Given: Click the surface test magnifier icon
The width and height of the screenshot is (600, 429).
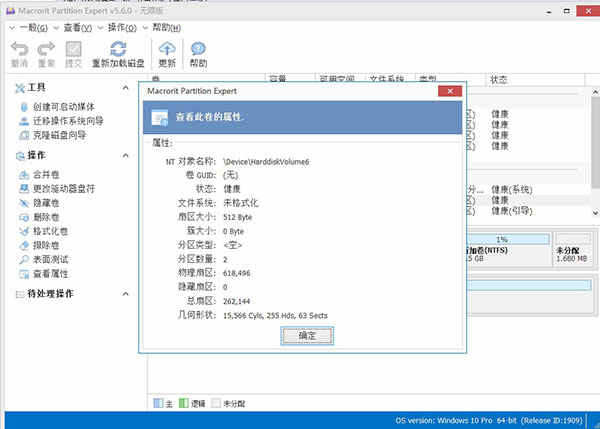Looking at the screenshot, I should click(24, 259).
